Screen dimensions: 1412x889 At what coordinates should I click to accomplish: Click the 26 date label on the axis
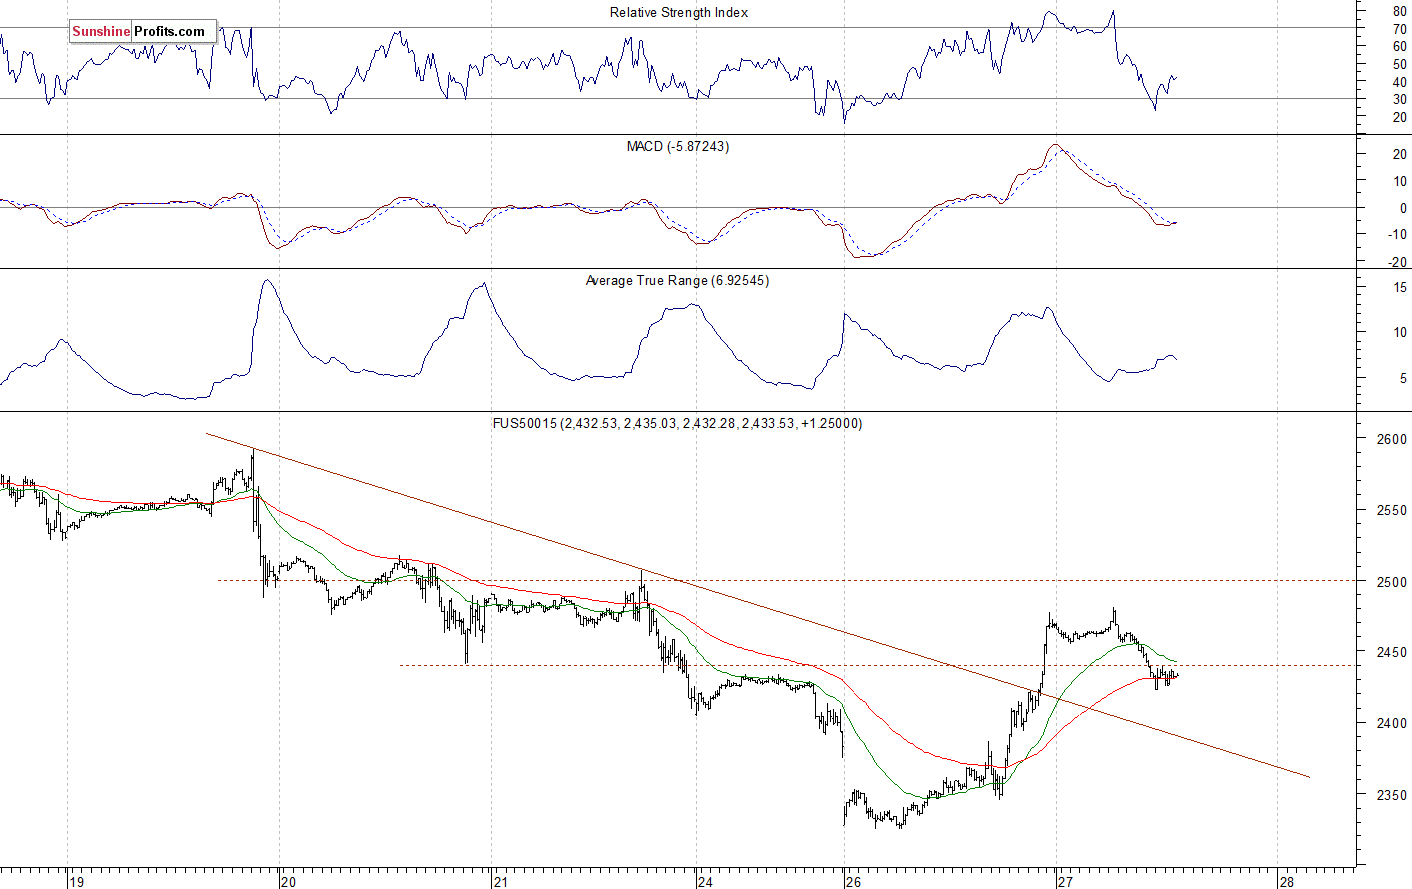(x=853, y=882)
